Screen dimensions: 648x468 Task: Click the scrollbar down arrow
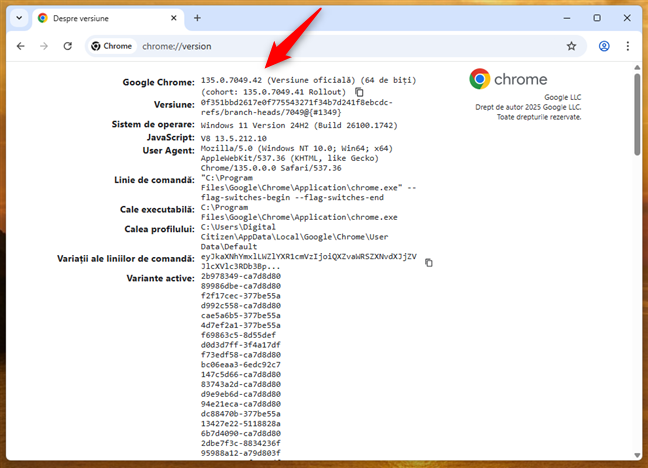(x=637, y=455)
